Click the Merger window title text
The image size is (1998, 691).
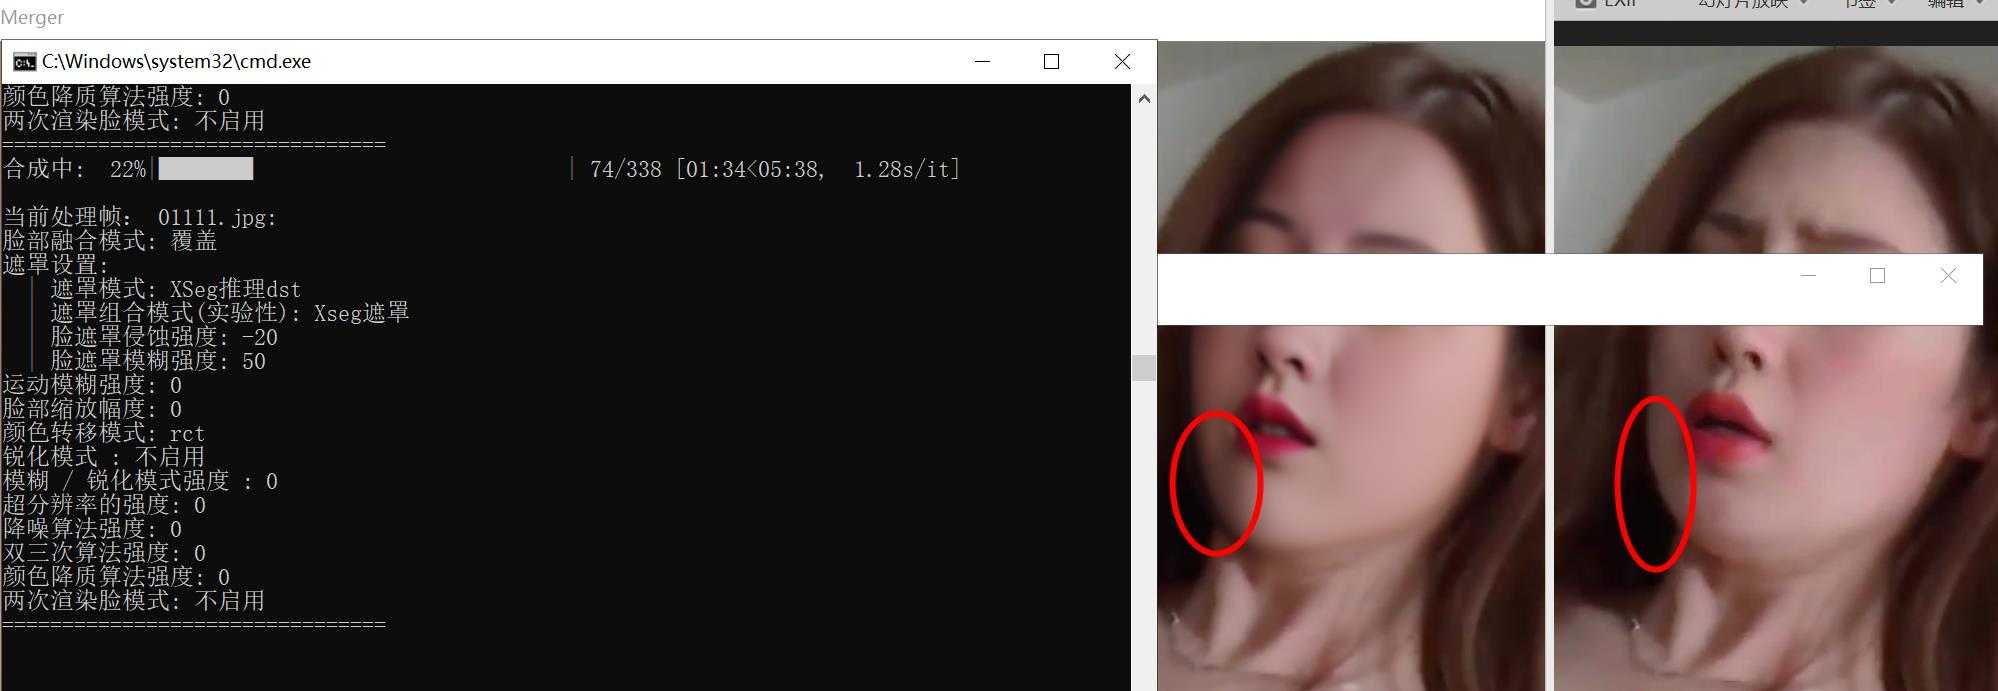(x=32, y=17)
